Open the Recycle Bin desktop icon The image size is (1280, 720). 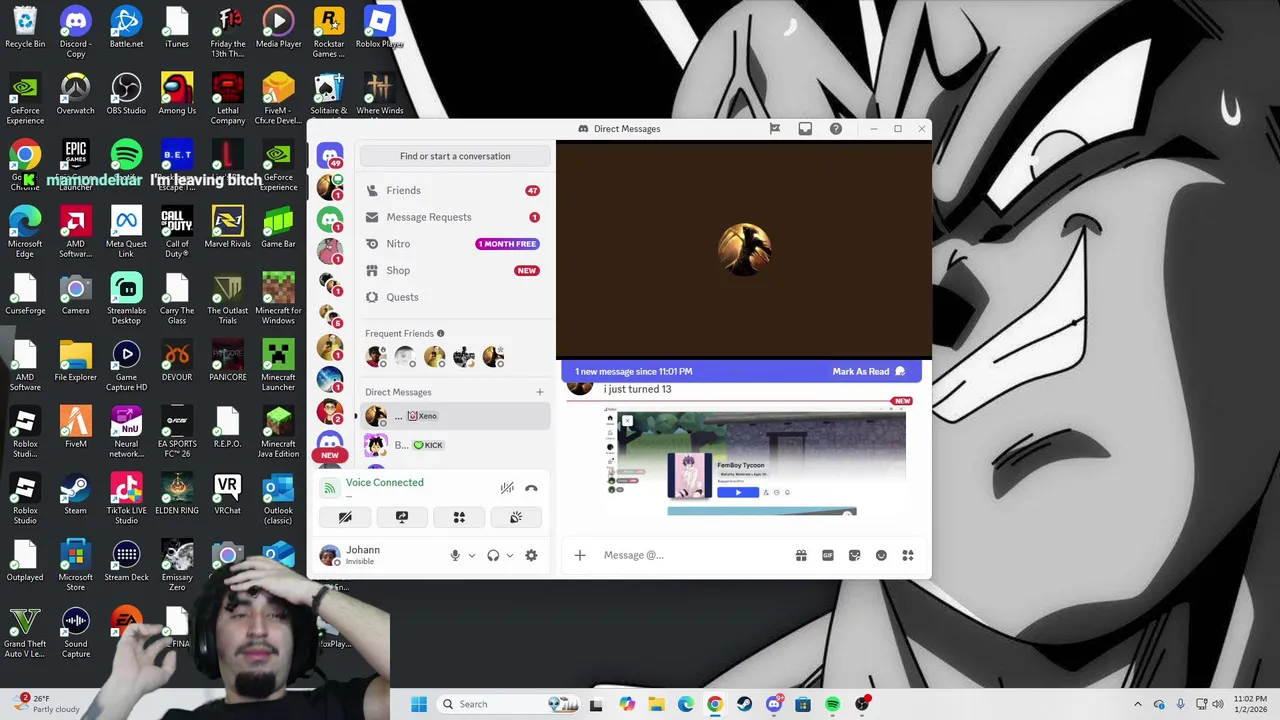pyautogui.click(x=25, y=27)
